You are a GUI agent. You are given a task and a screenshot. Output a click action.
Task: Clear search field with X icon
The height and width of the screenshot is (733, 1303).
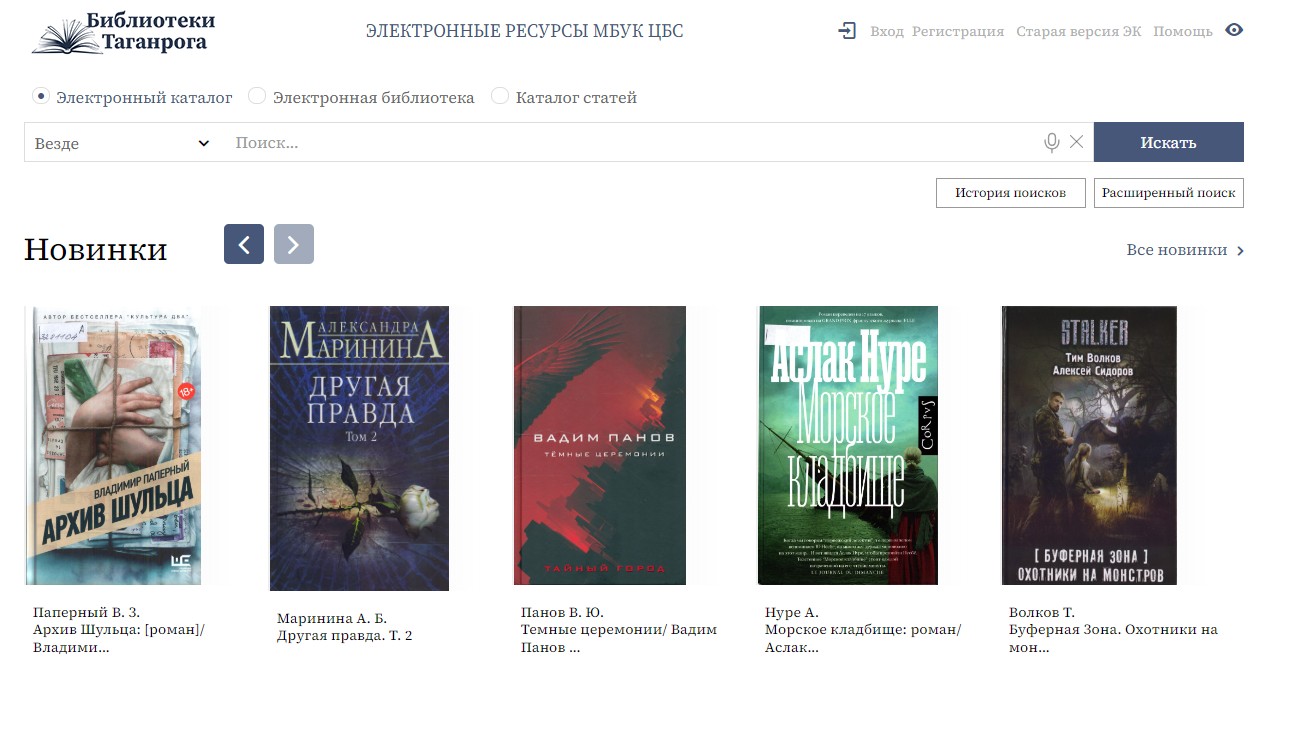tap(1076, 142)
